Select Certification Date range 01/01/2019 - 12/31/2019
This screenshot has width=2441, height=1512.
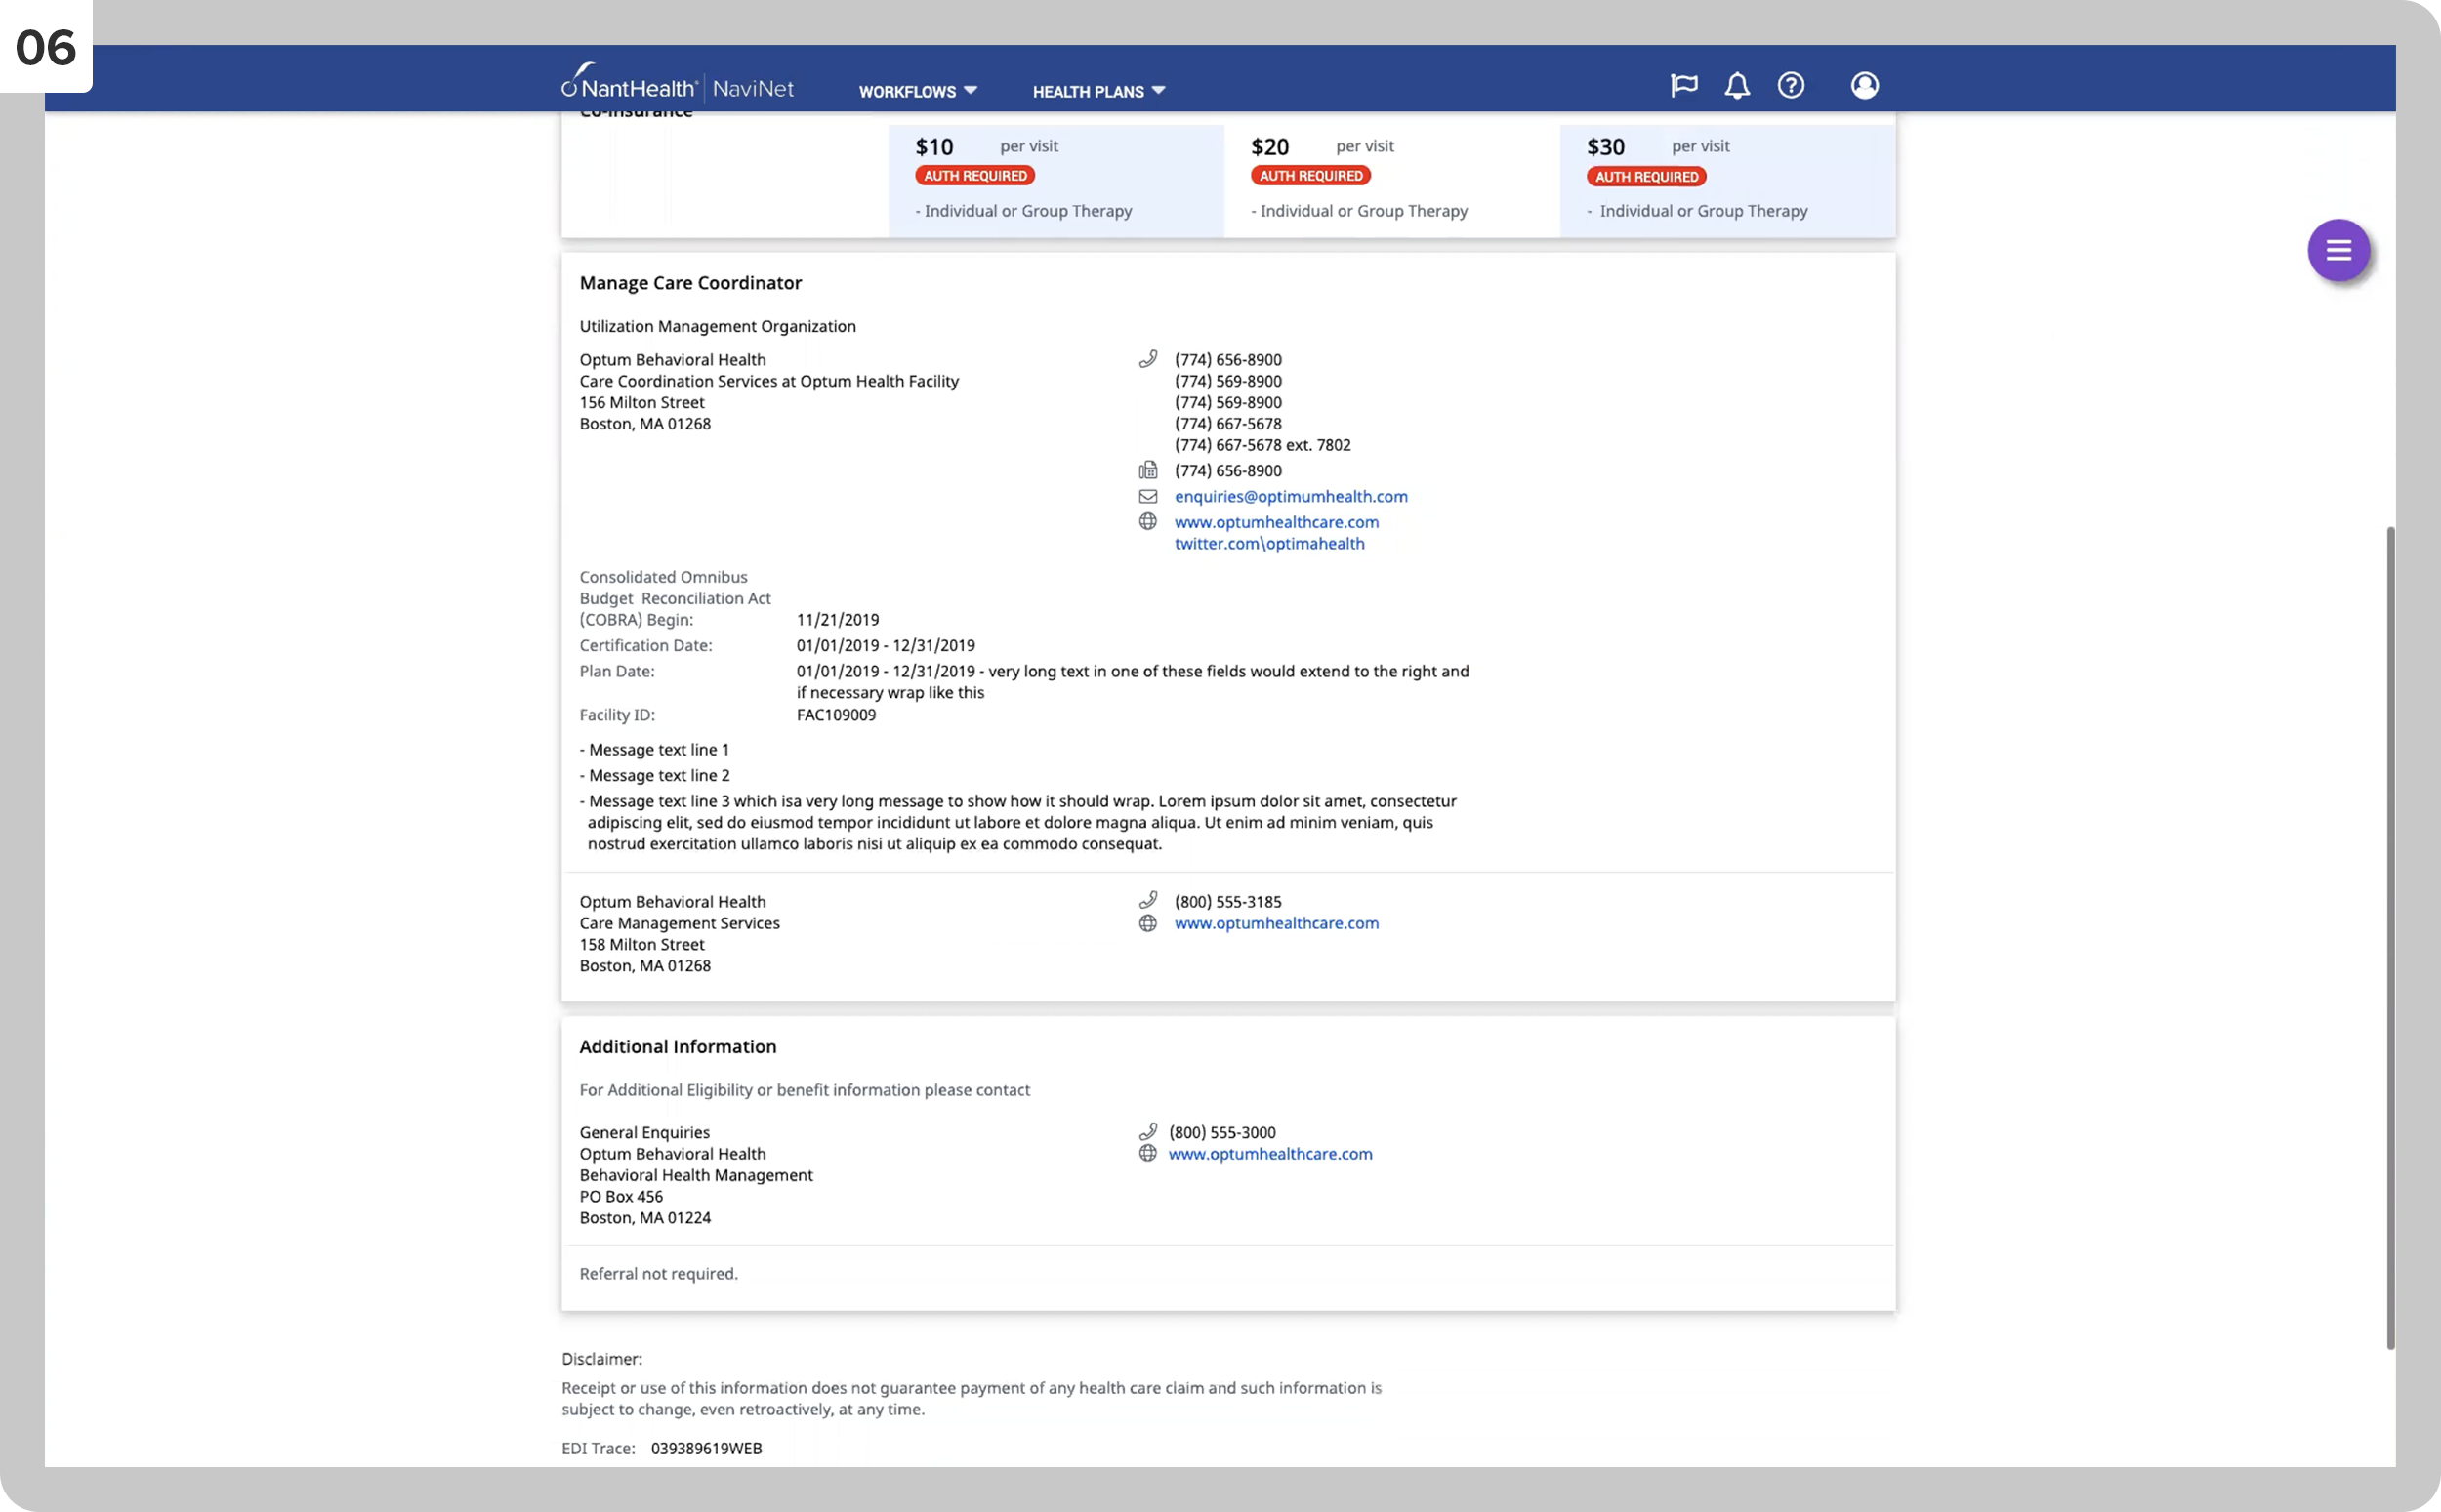pos(886,646)
